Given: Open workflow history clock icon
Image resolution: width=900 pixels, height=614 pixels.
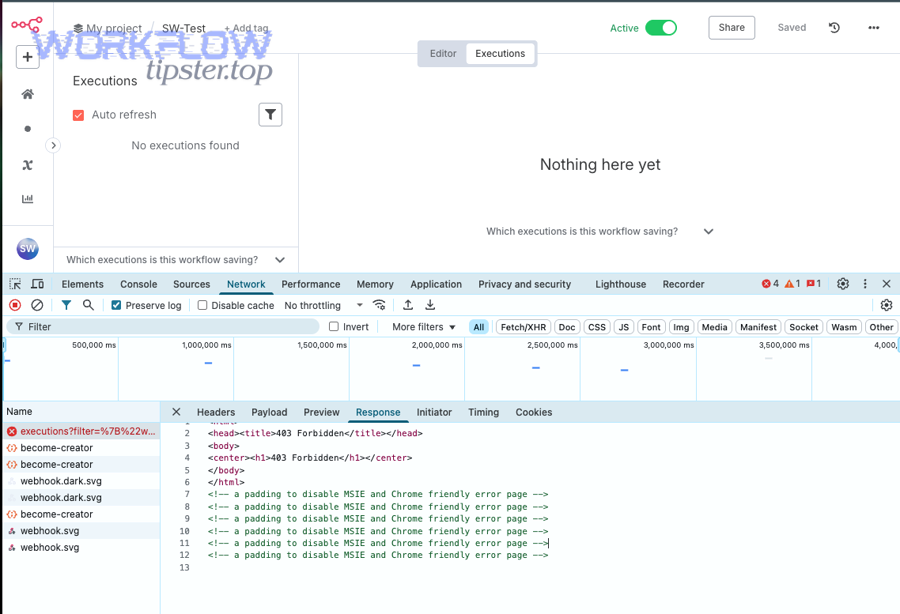Looking at the screenshot, I should (x=835, y=28).
